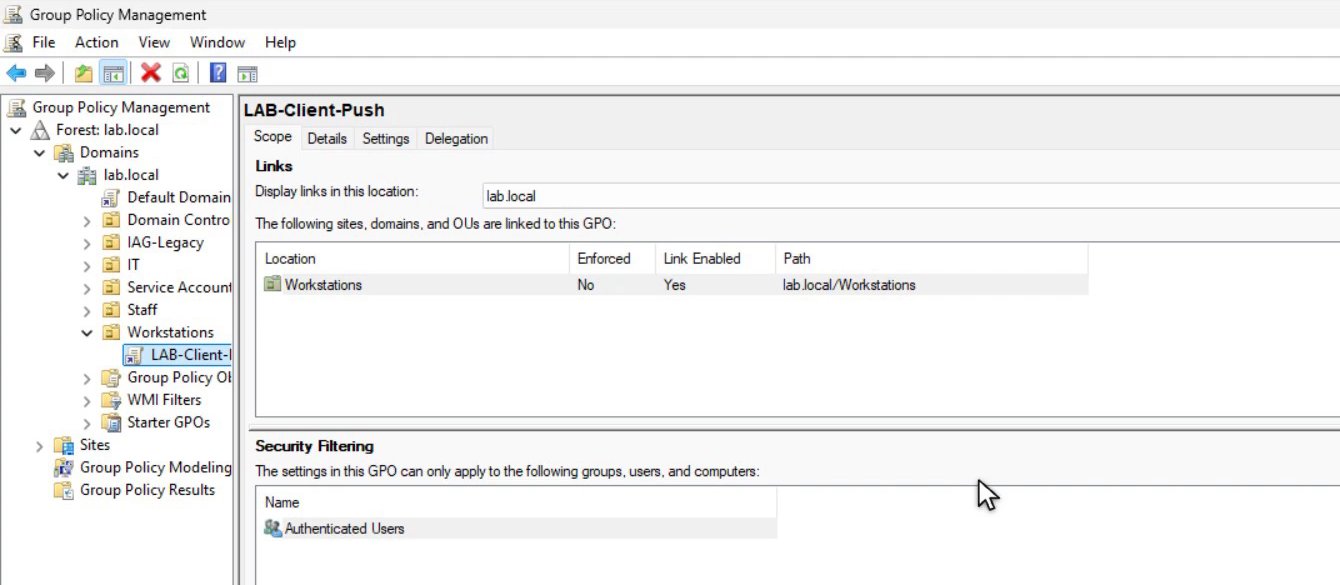Click the Authenticated Users group icon
Image resolution: width=1340 pixels, height=585 pixels.
[x=272, y=529]
